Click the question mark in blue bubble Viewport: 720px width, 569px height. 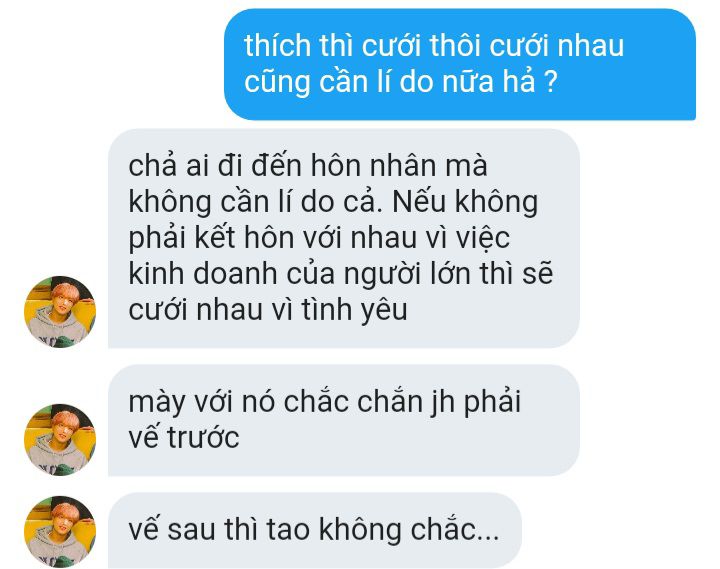pos(551,82)
